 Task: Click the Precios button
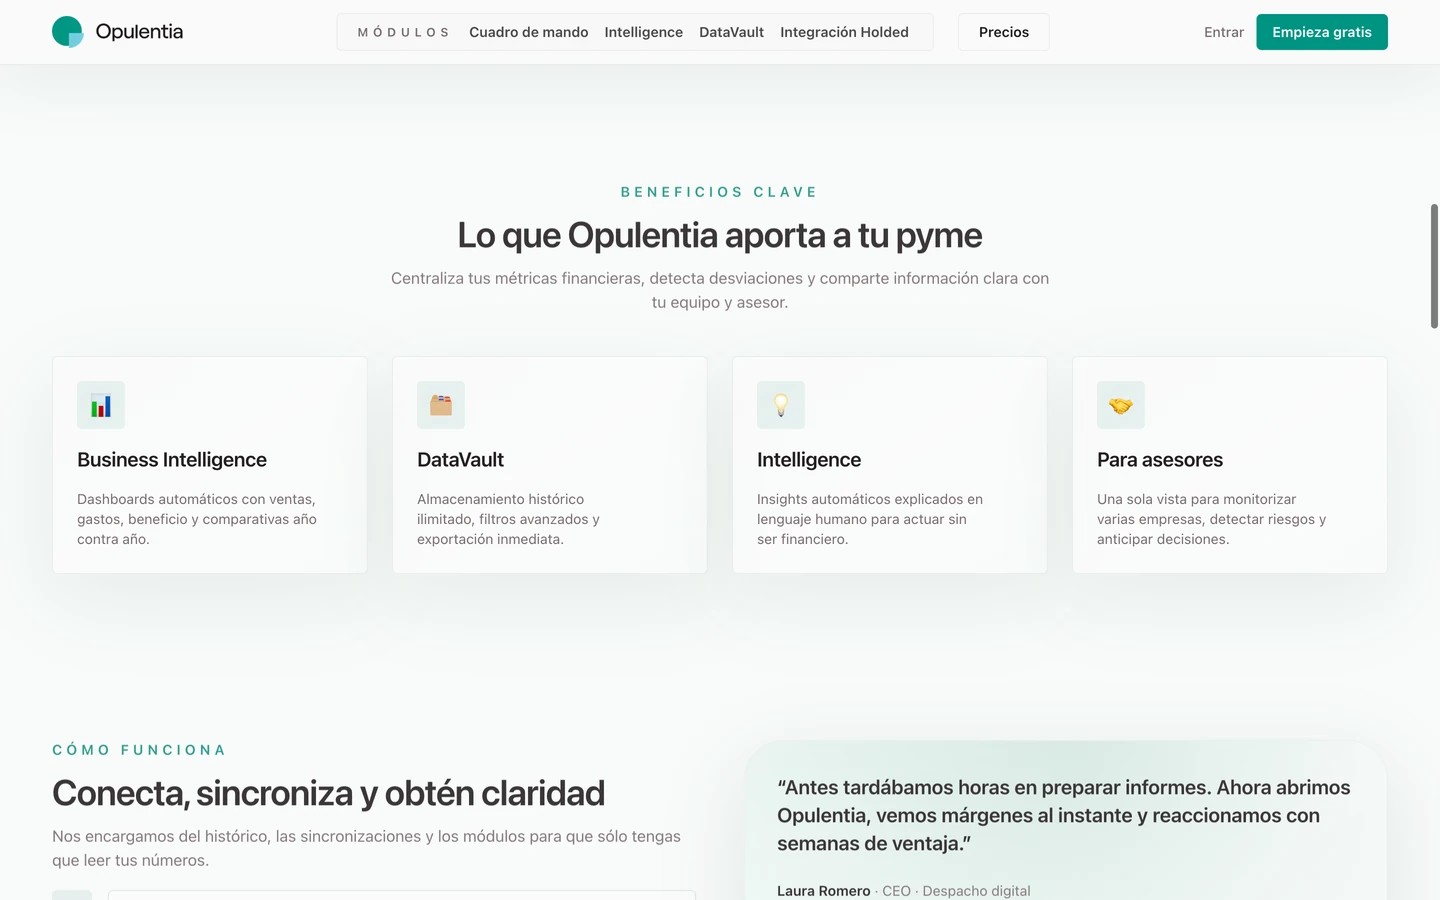(x=1004, y=32)
